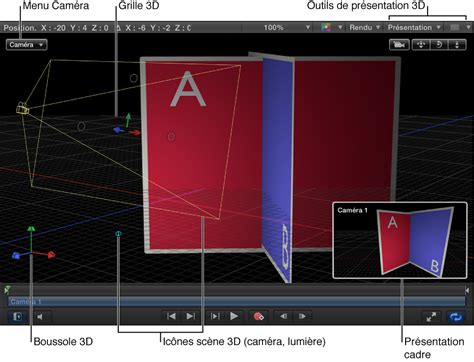The image size is (474, 362).
Task: Click the green play range In marker
Action: click(7, 290)
